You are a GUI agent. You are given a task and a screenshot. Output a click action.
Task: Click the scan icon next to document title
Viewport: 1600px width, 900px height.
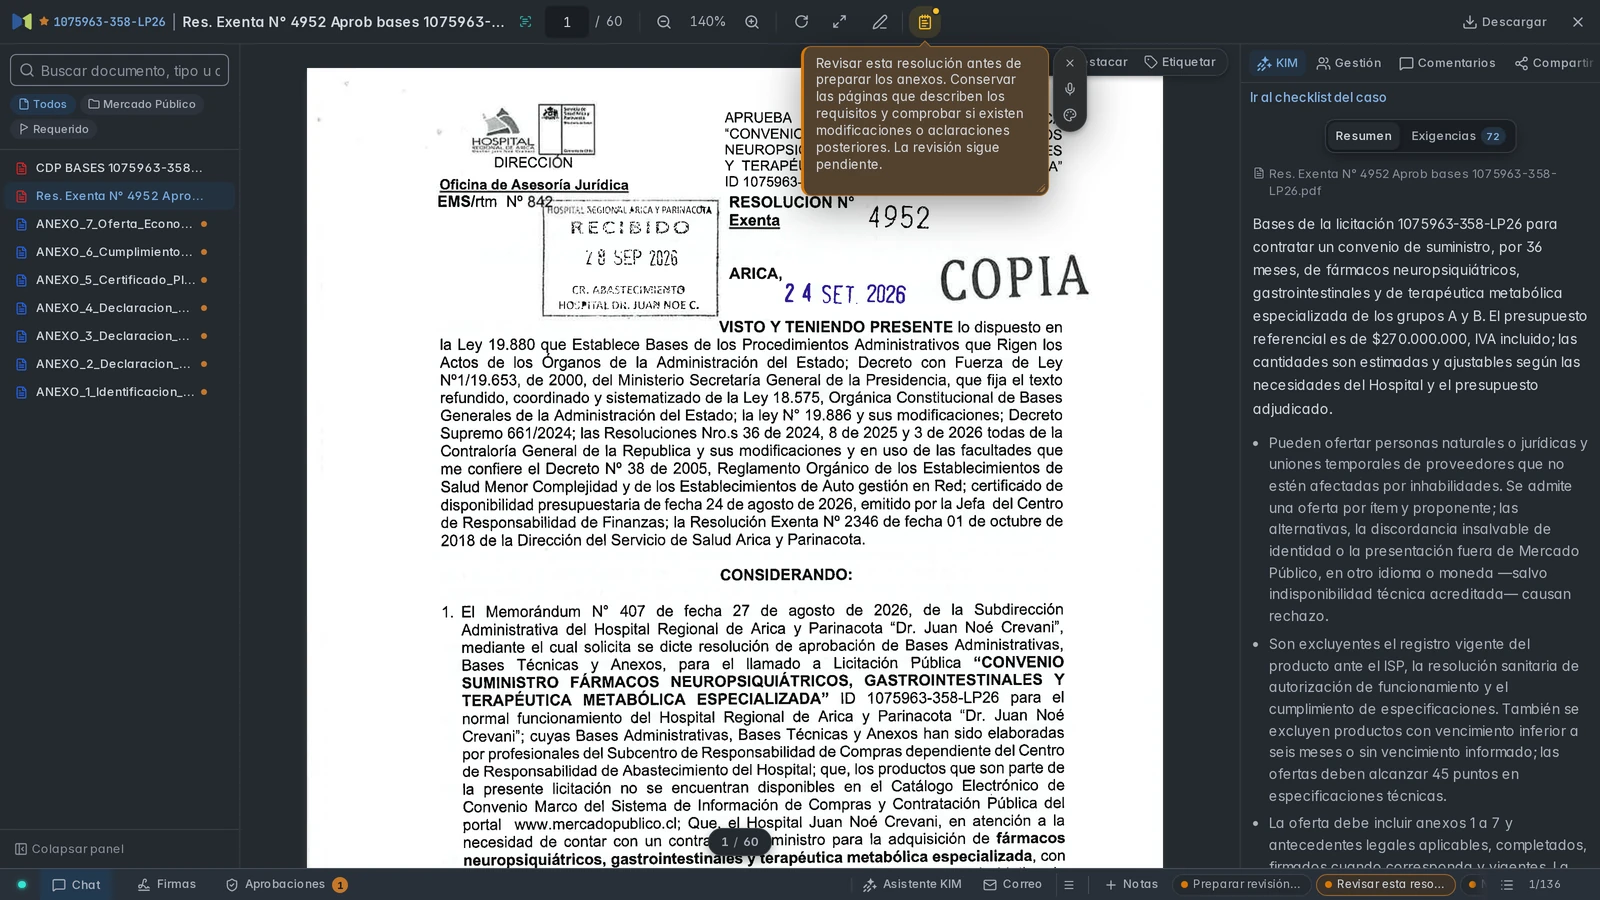click(x=526, y=22)
